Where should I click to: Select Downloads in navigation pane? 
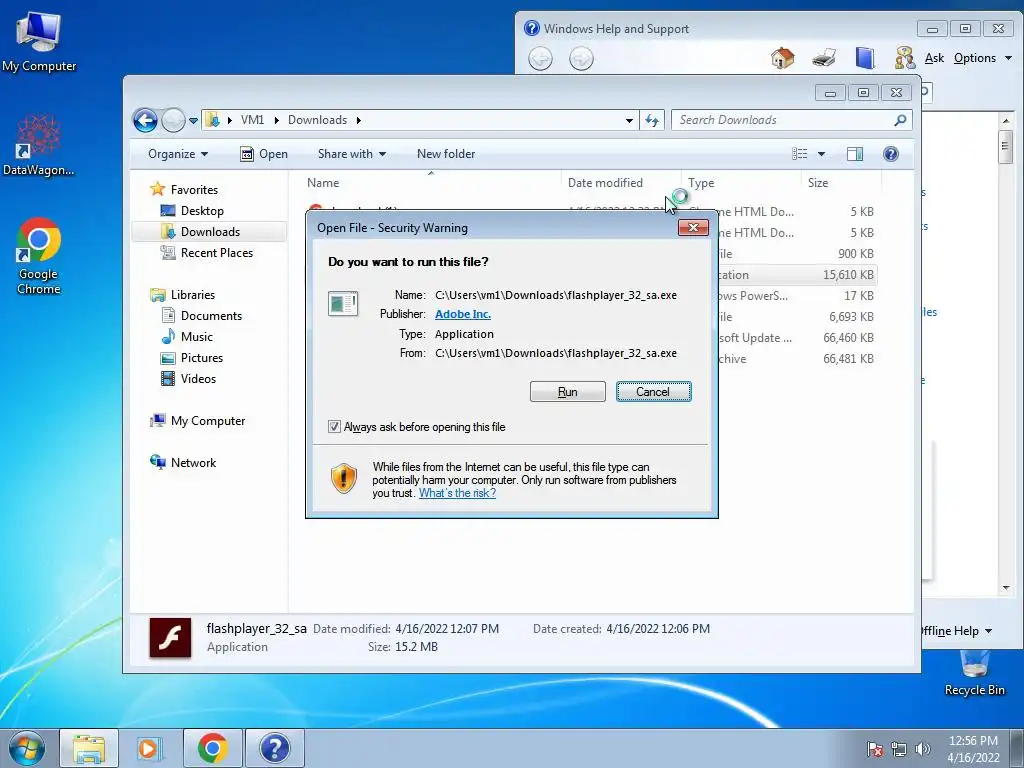tap(209, 232)
